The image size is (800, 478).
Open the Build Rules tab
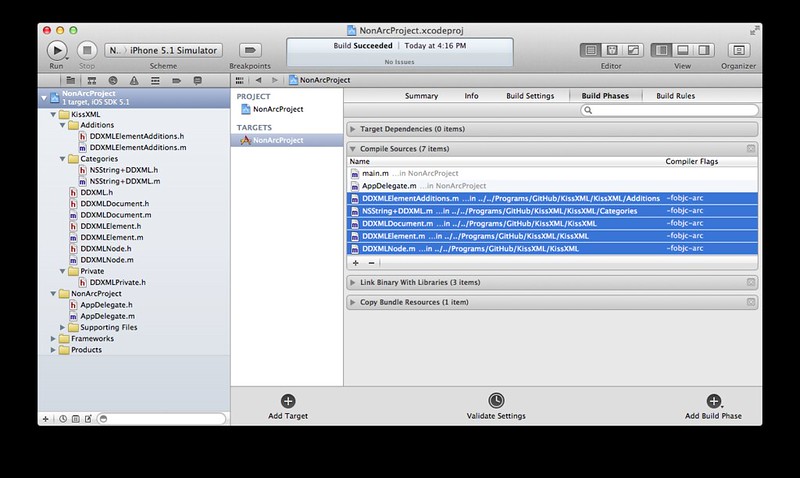point(676,96)
